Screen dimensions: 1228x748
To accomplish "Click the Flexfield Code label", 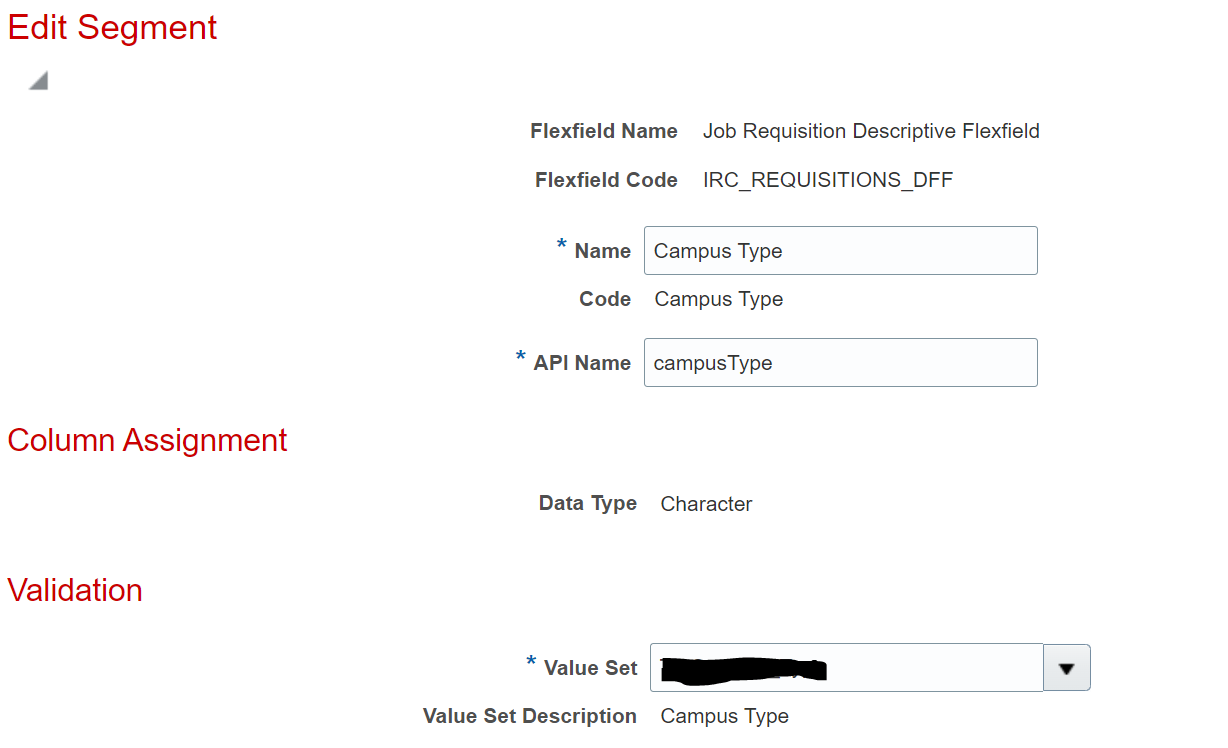I will coord(606,180).
